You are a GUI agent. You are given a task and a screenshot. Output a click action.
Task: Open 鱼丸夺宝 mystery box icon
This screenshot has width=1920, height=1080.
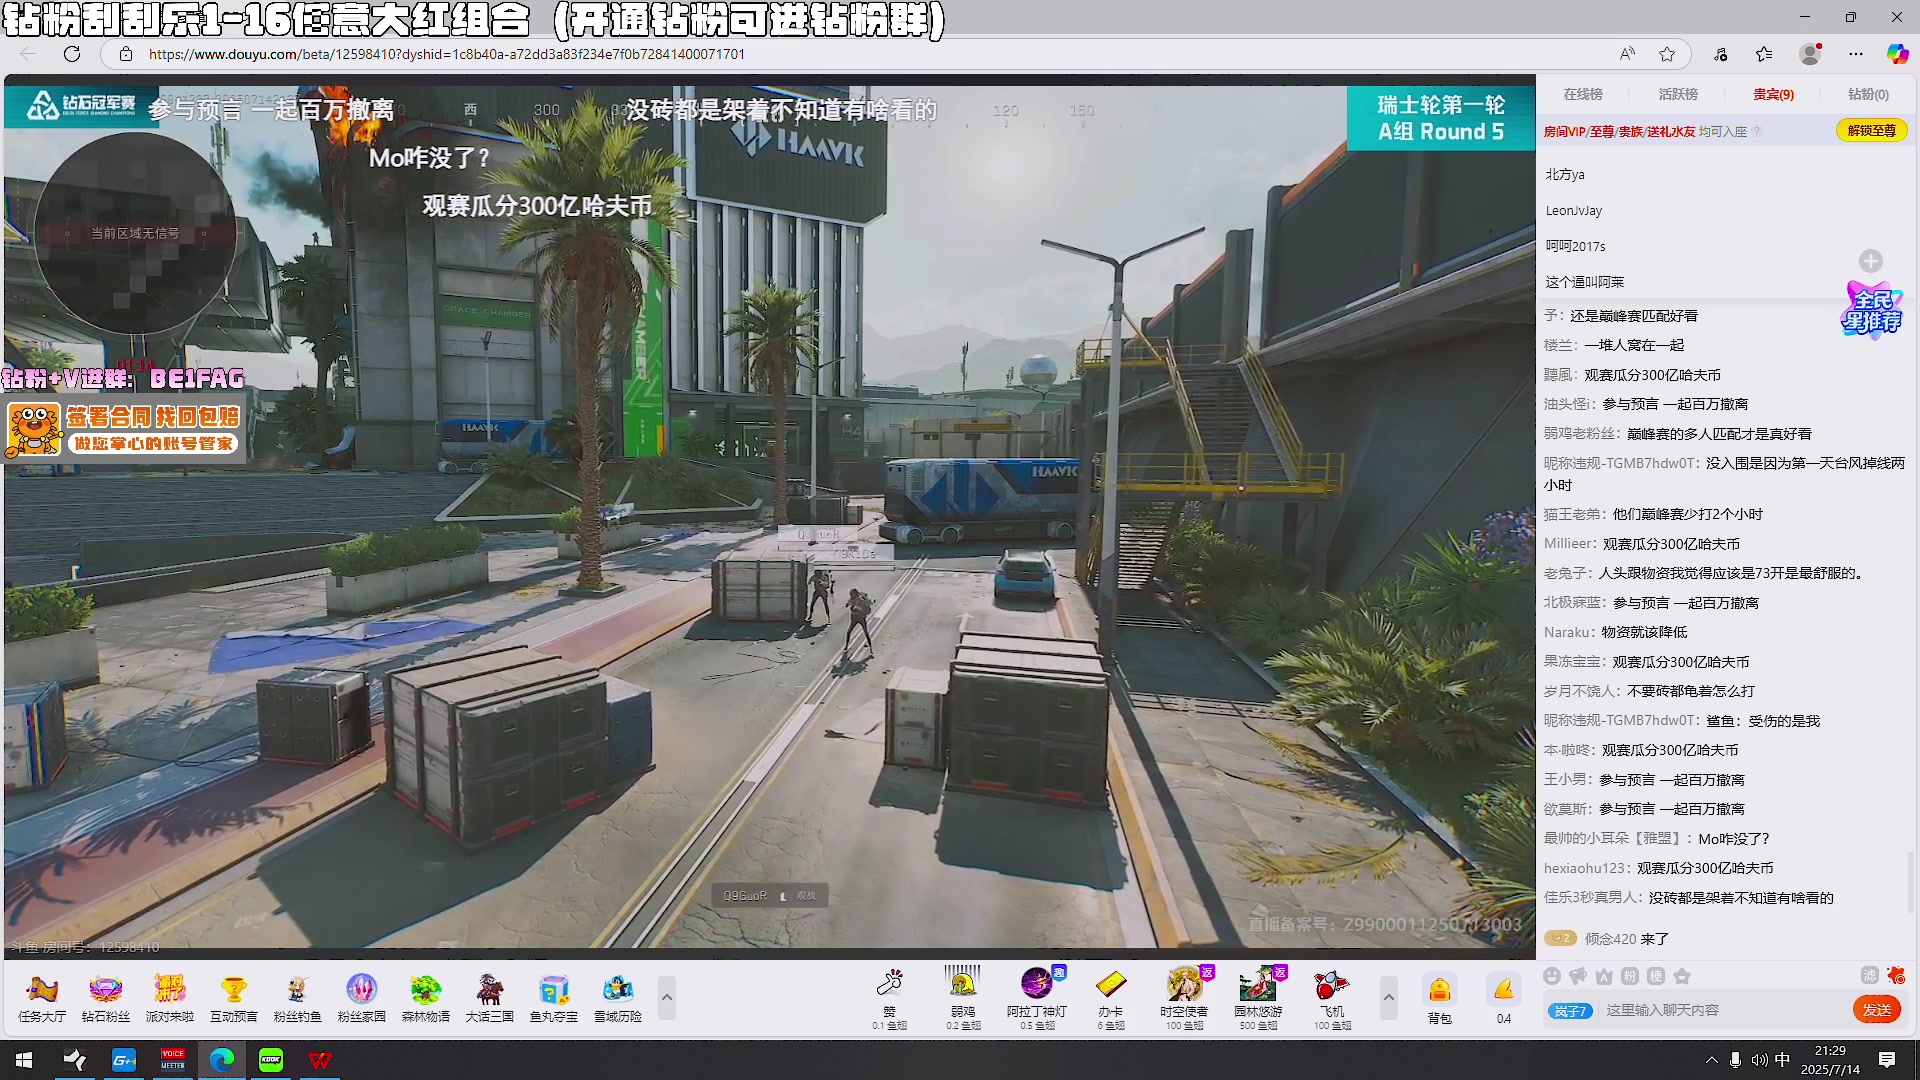pos(553,998)
